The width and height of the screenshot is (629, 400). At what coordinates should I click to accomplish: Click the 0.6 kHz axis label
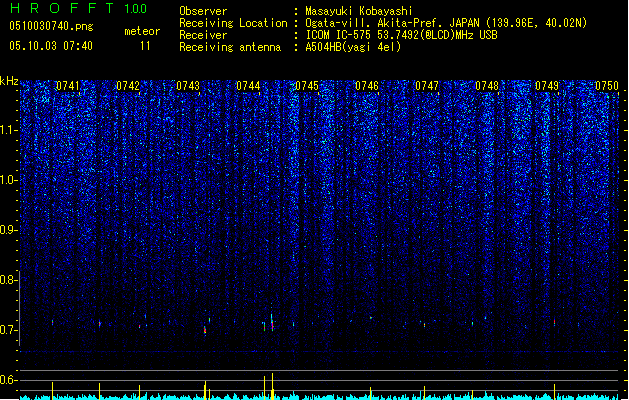pyautogui.click(x=8, y=380)
